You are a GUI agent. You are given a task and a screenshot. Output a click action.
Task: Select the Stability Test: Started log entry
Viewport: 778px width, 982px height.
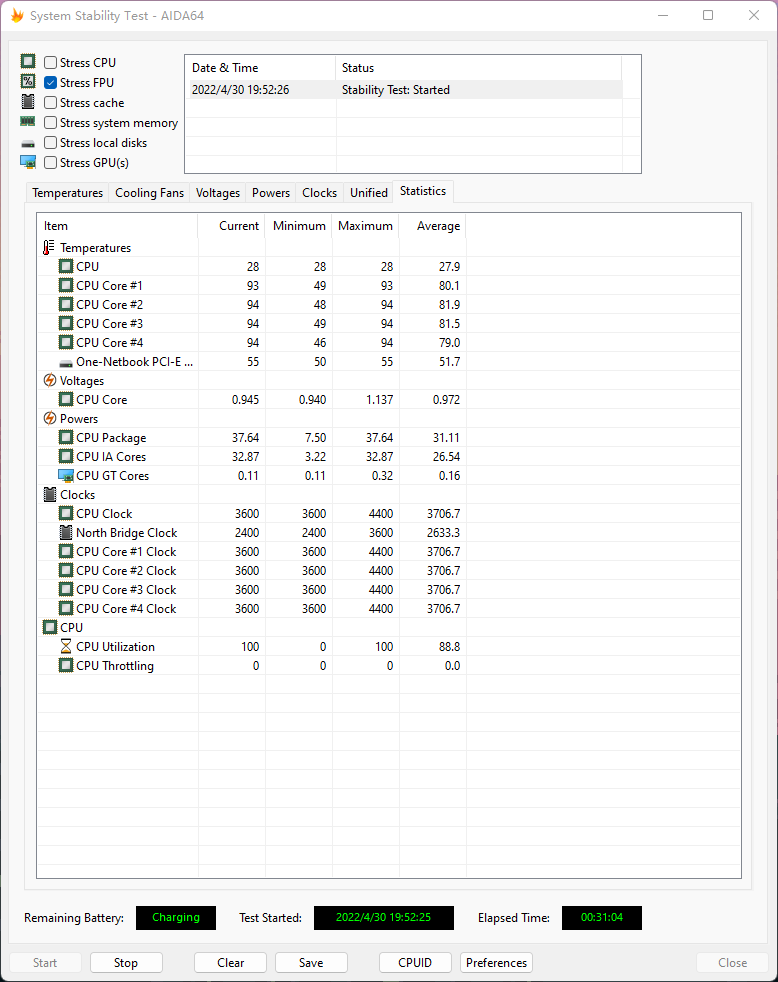coord(404,90)
